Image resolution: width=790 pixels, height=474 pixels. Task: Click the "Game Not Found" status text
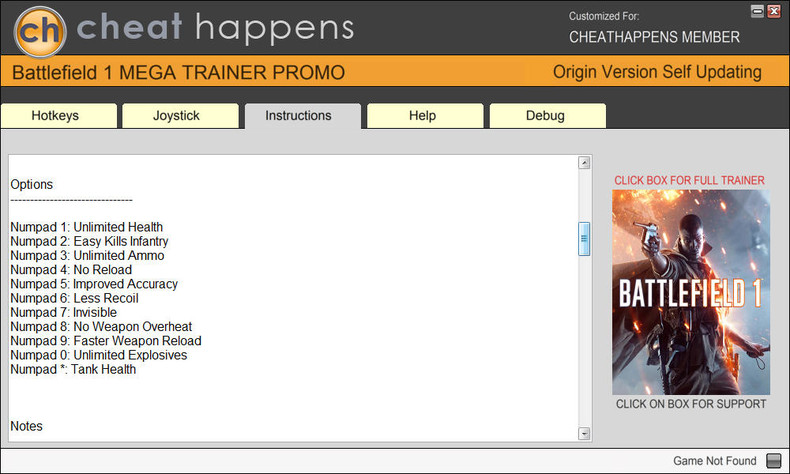(714, 460)
